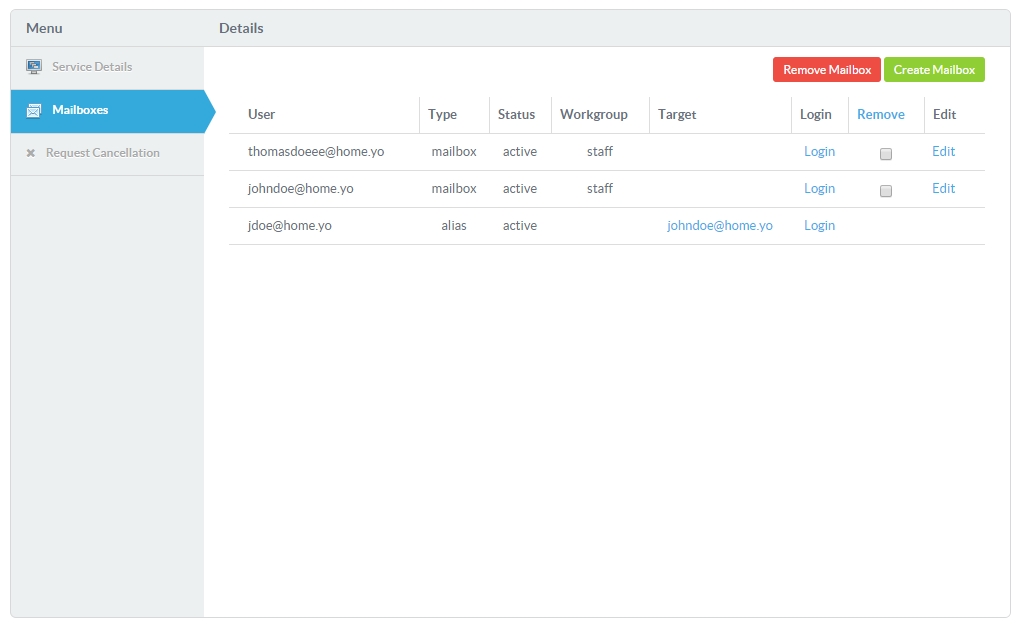Click the Request Cancellation X icon

(x=31, y=153)
